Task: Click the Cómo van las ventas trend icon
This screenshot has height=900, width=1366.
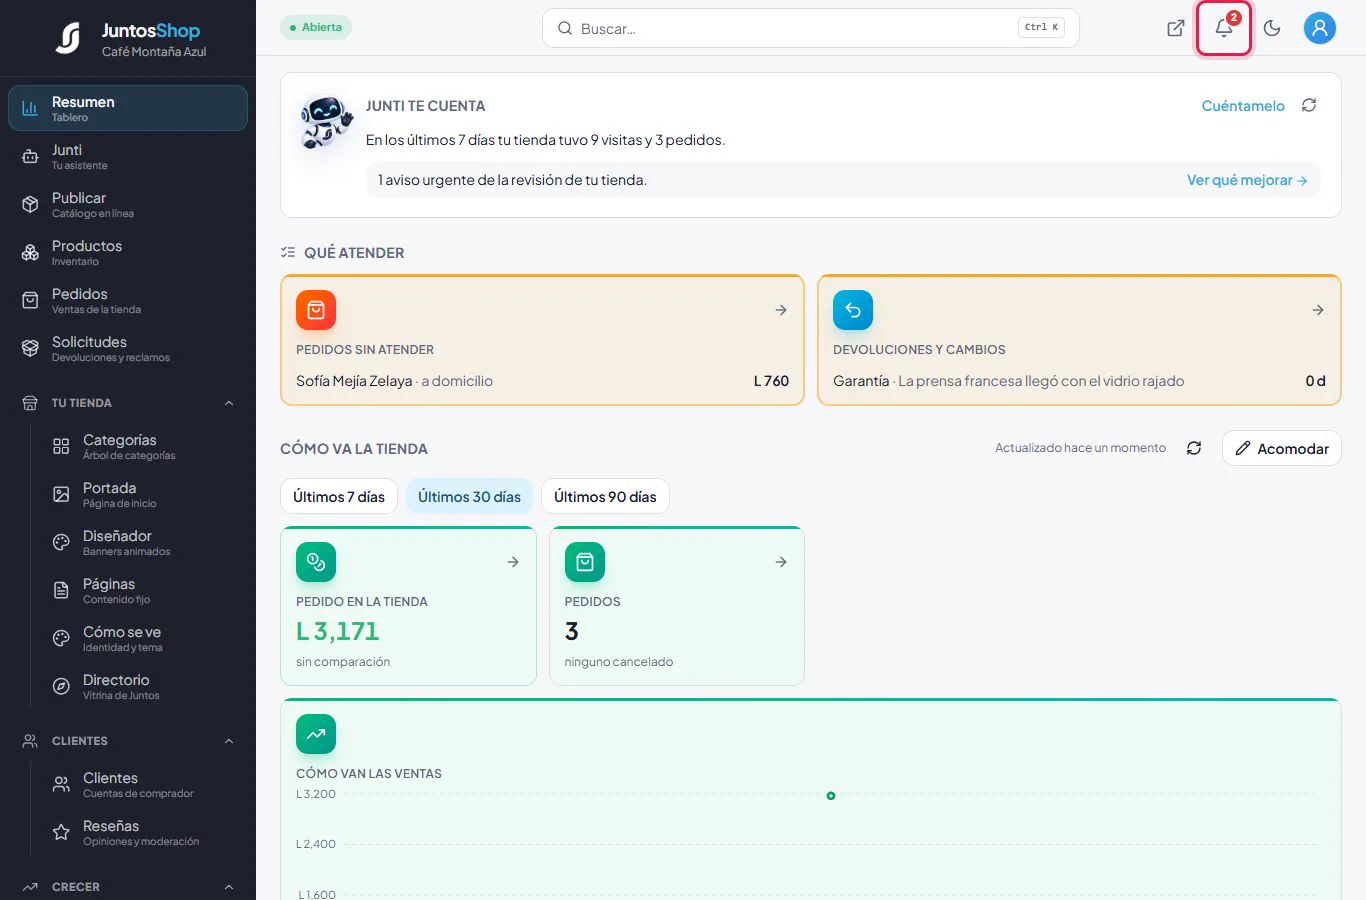Action: click(x=316, y=734)
